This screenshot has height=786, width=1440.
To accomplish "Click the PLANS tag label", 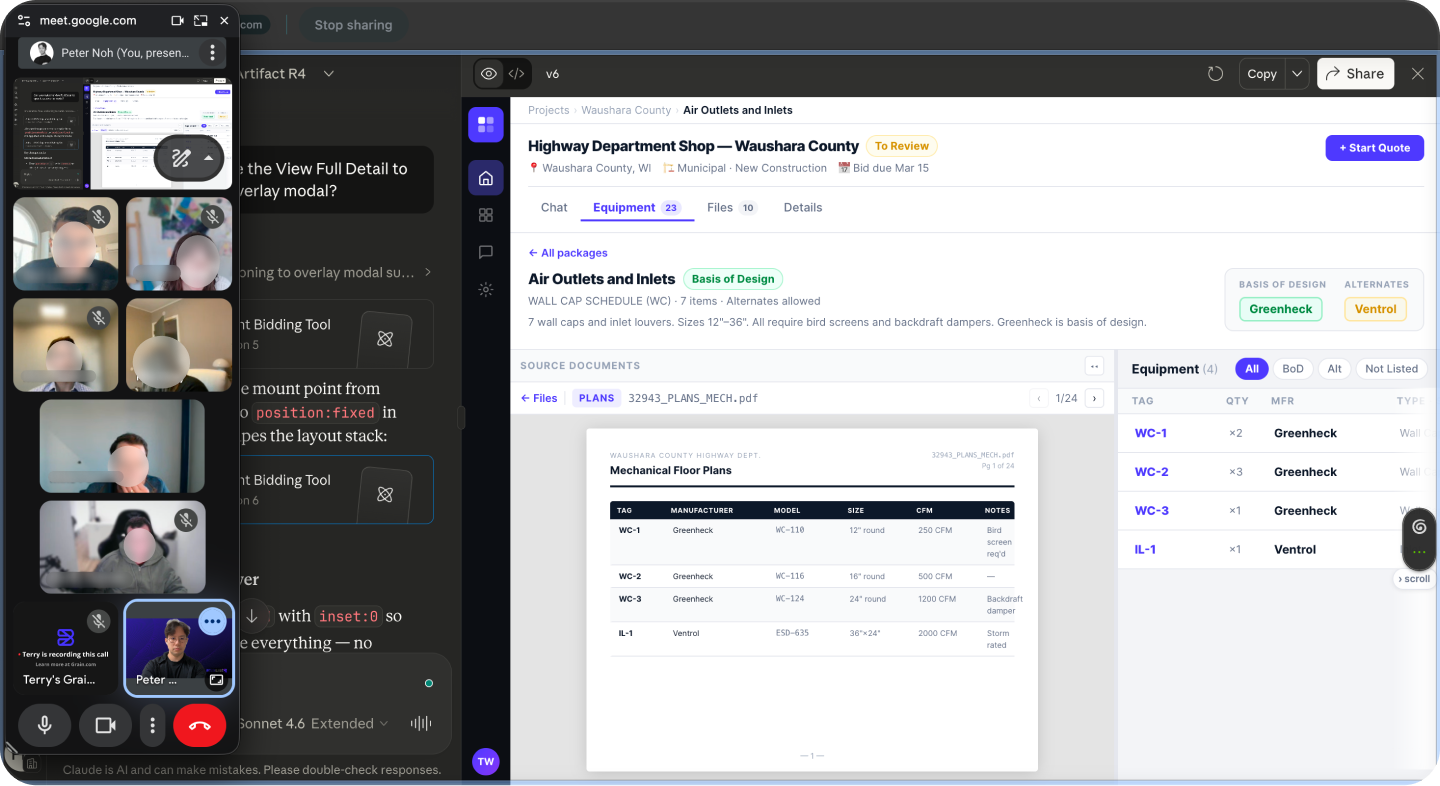I will 597,398.
